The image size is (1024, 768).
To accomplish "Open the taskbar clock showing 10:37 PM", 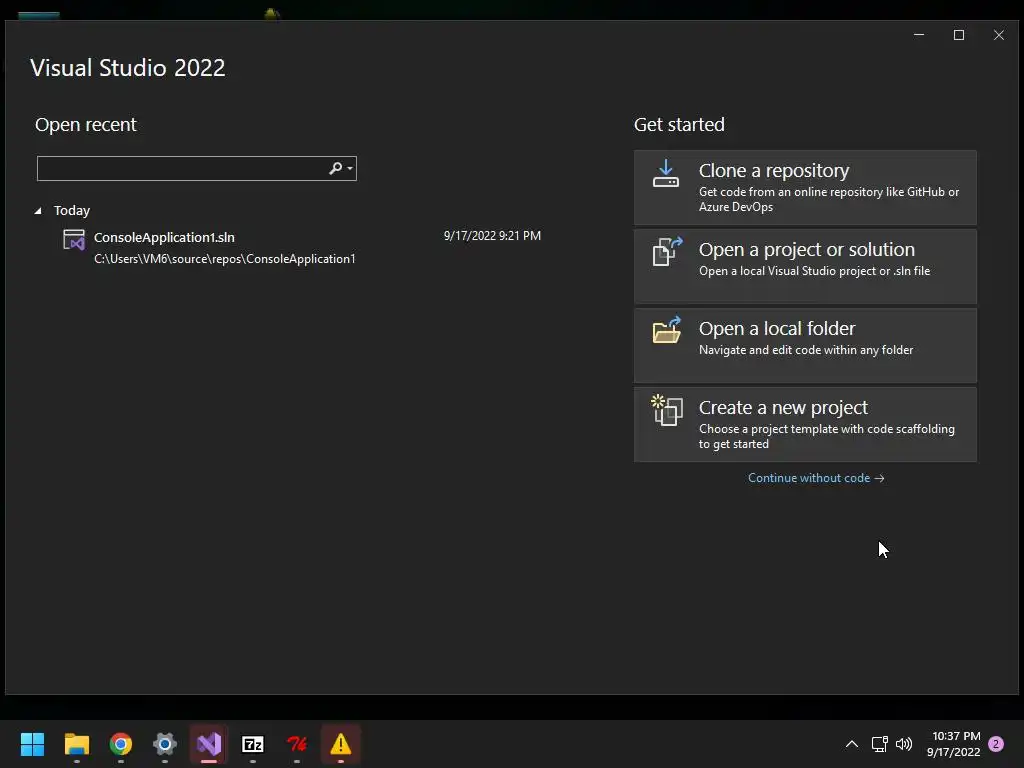I will 953,744.
